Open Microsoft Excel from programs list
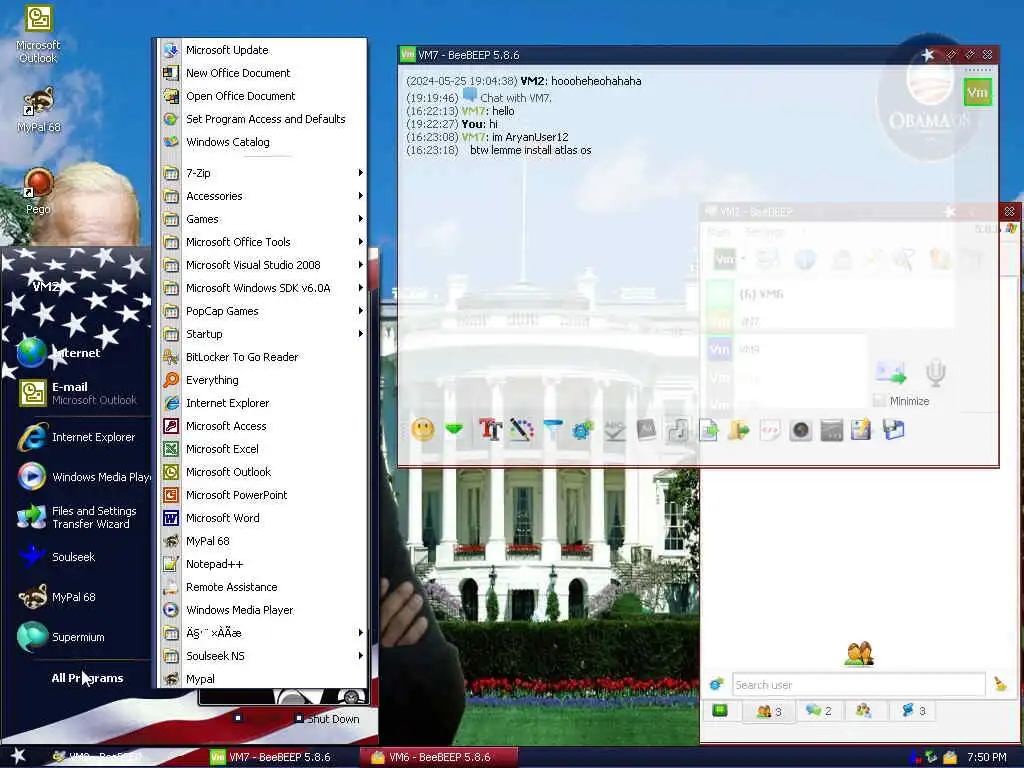 point(263,449)
